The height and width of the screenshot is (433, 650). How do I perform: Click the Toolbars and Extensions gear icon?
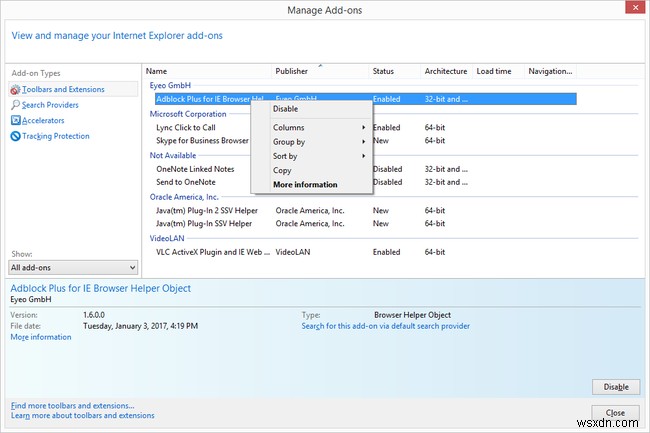15,90
